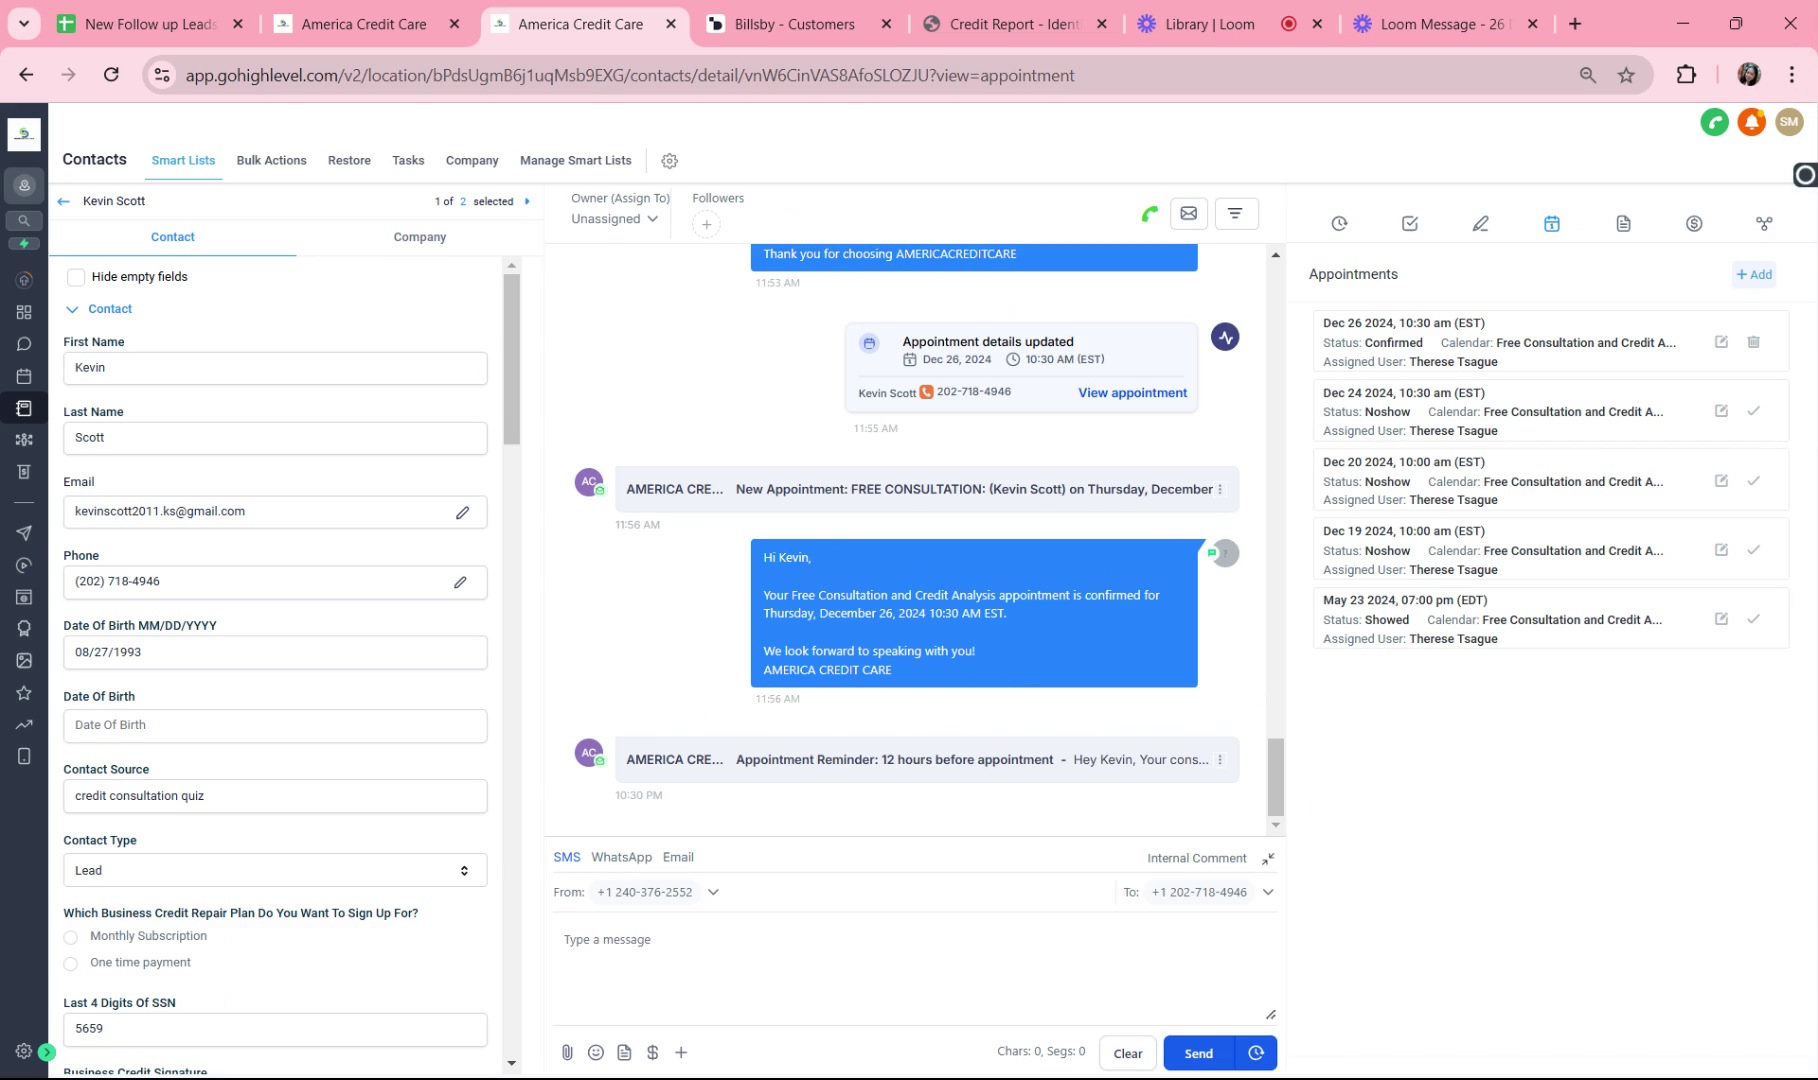Image resolution: width=1818 pixels, height=1080 pixels.
Task: Switch to the Company tab
Action: (x=420, y=237)
